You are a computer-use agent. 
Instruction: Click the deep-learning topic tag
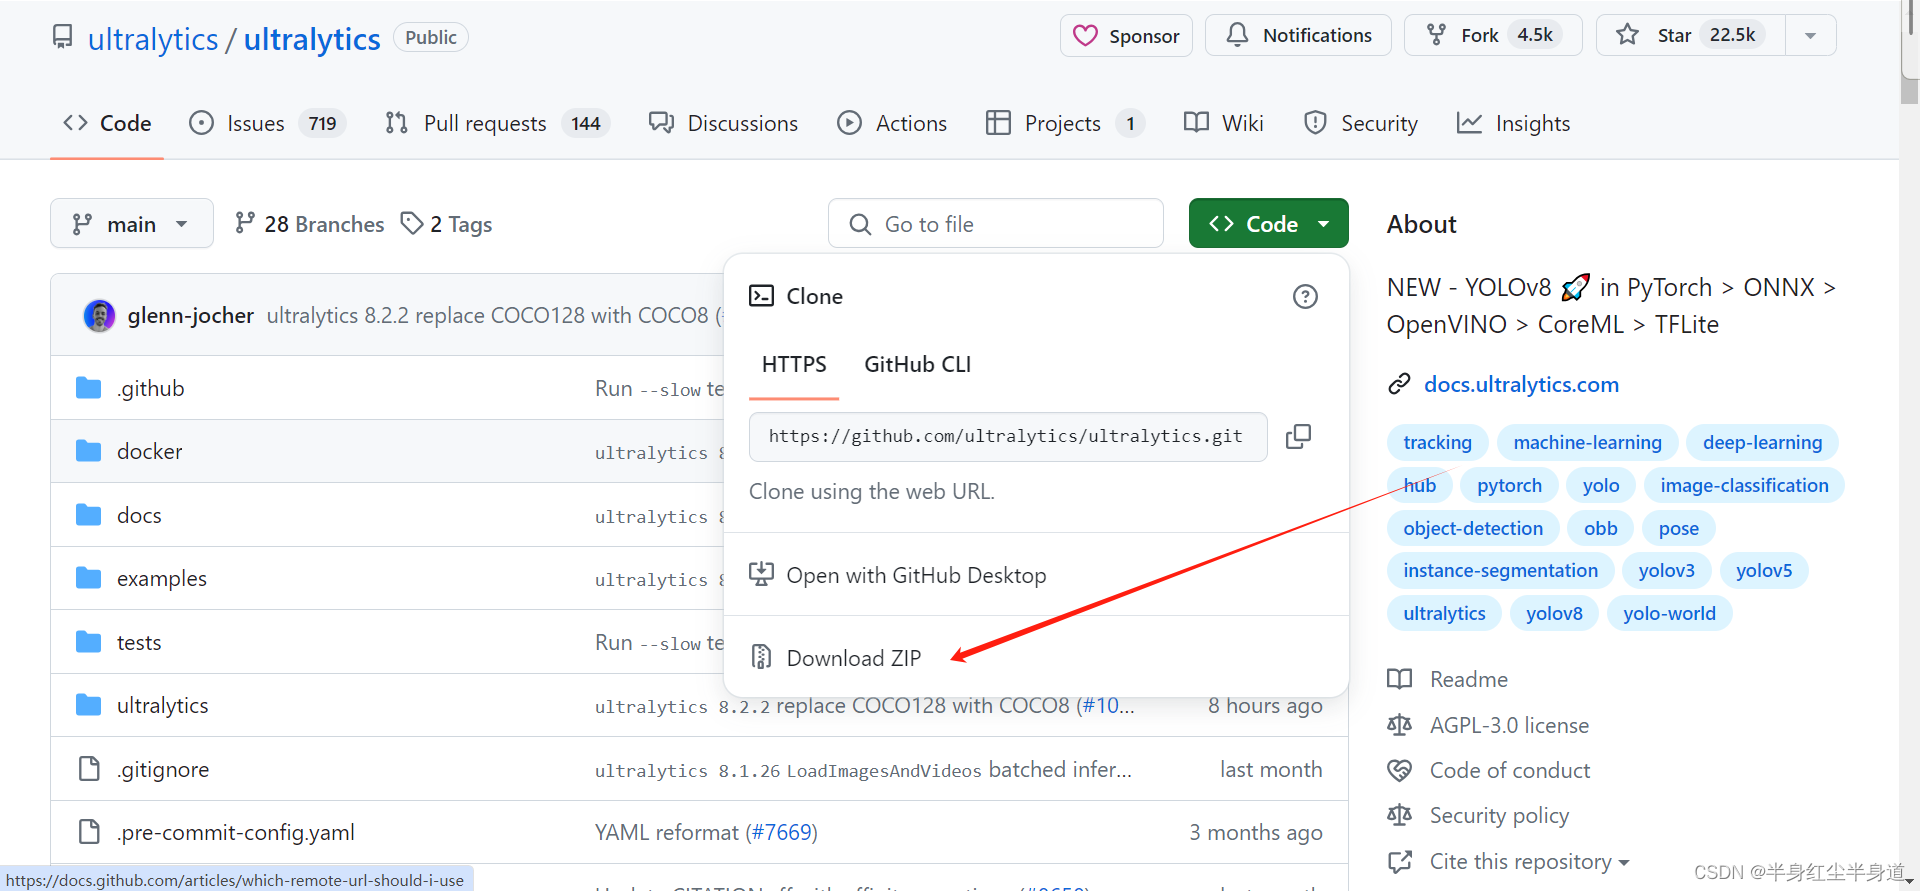pos(1762,443)
